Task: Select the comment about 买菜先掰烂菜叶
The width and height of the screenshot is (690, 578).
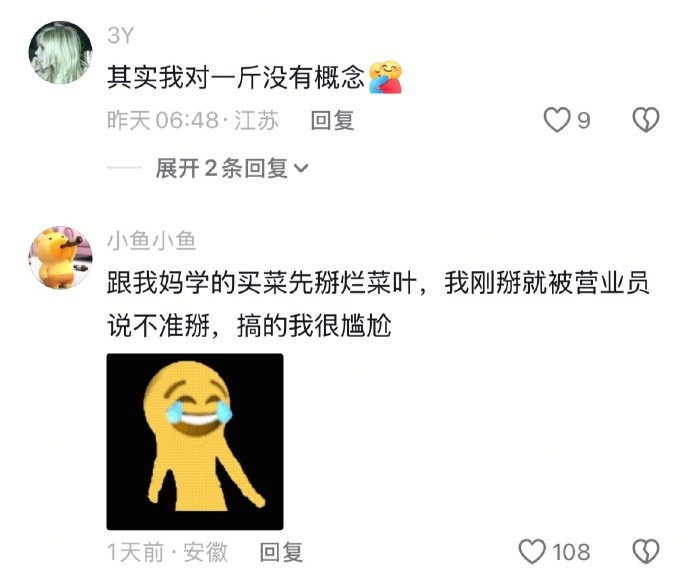Action: [378, 304]
